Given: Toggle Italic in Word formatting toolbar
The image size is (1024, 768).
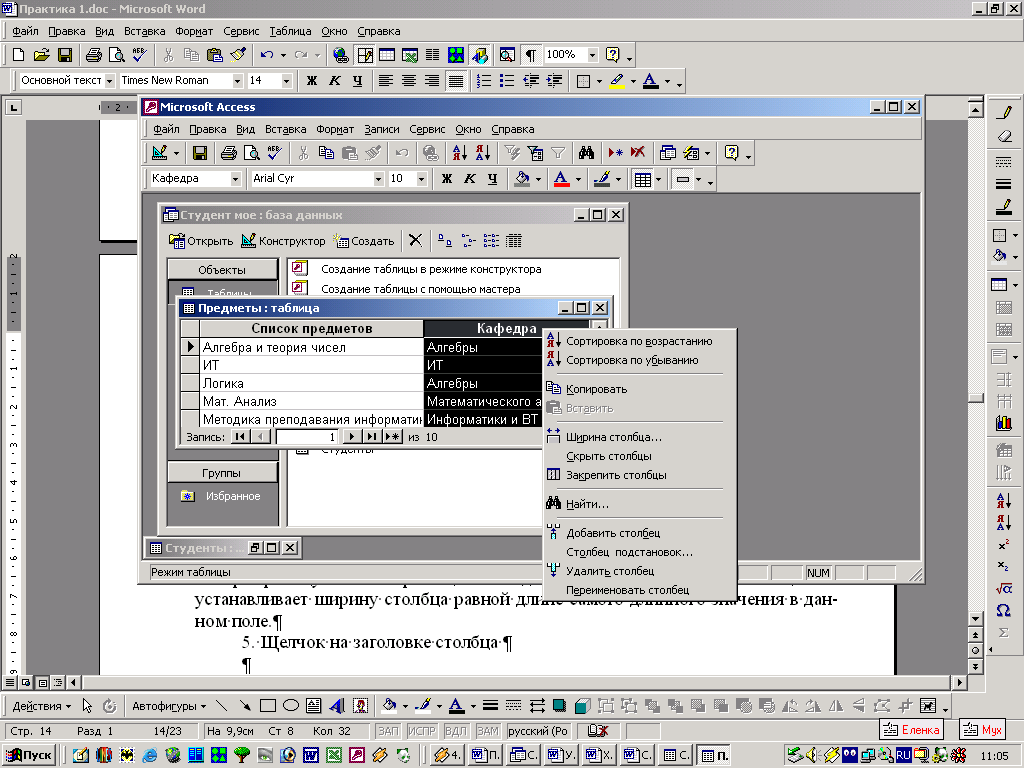Looking at the screenshot, I should 334,80.
